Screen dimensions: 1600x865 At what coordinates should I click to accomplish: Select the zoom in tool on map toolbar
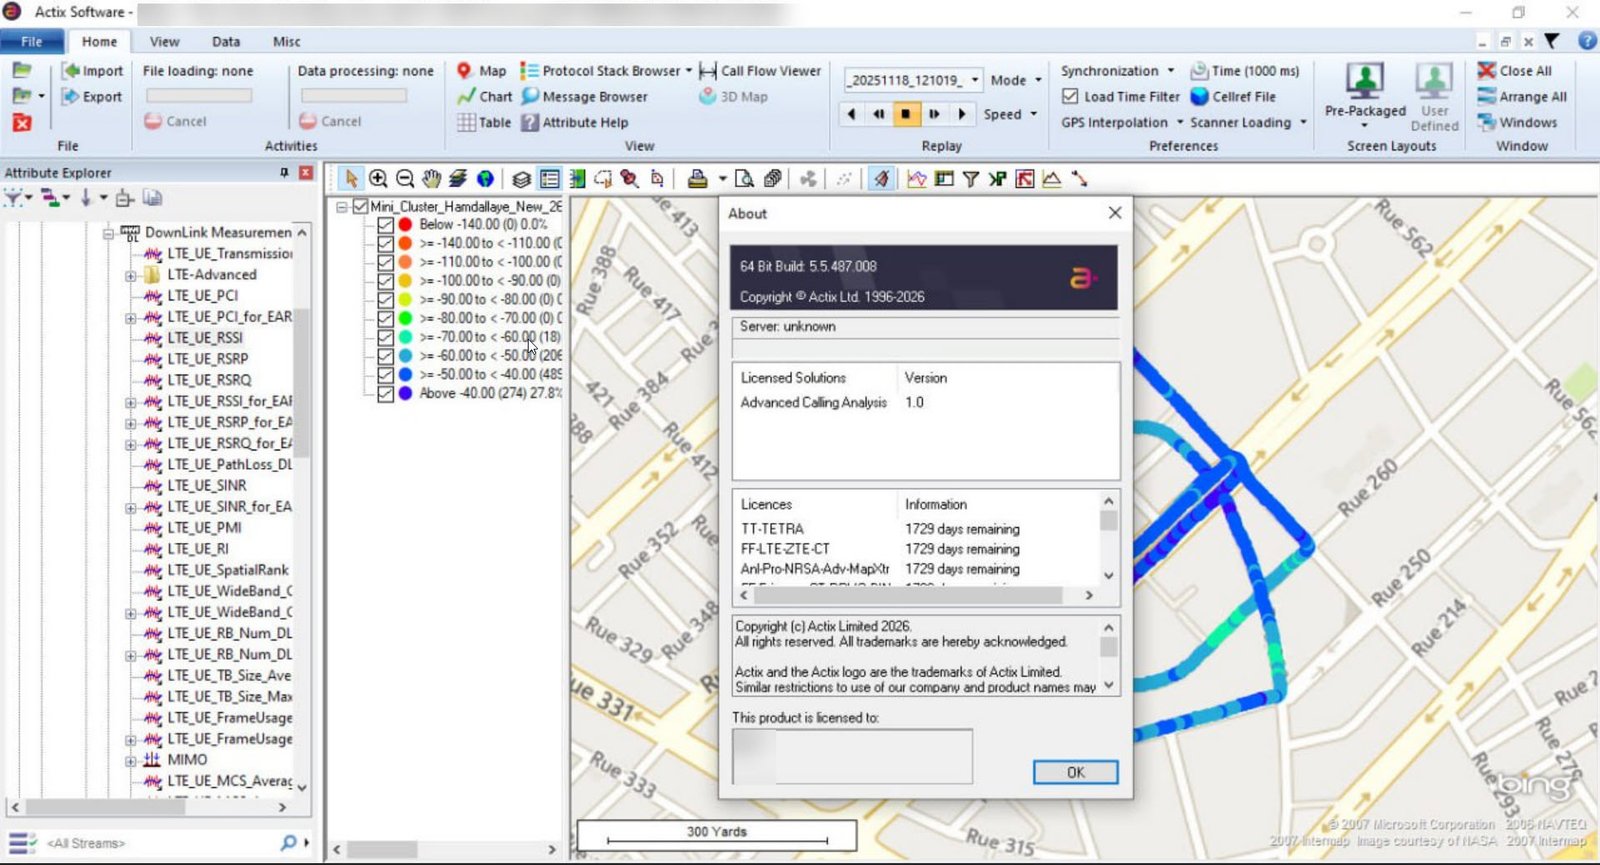point(378,179)
